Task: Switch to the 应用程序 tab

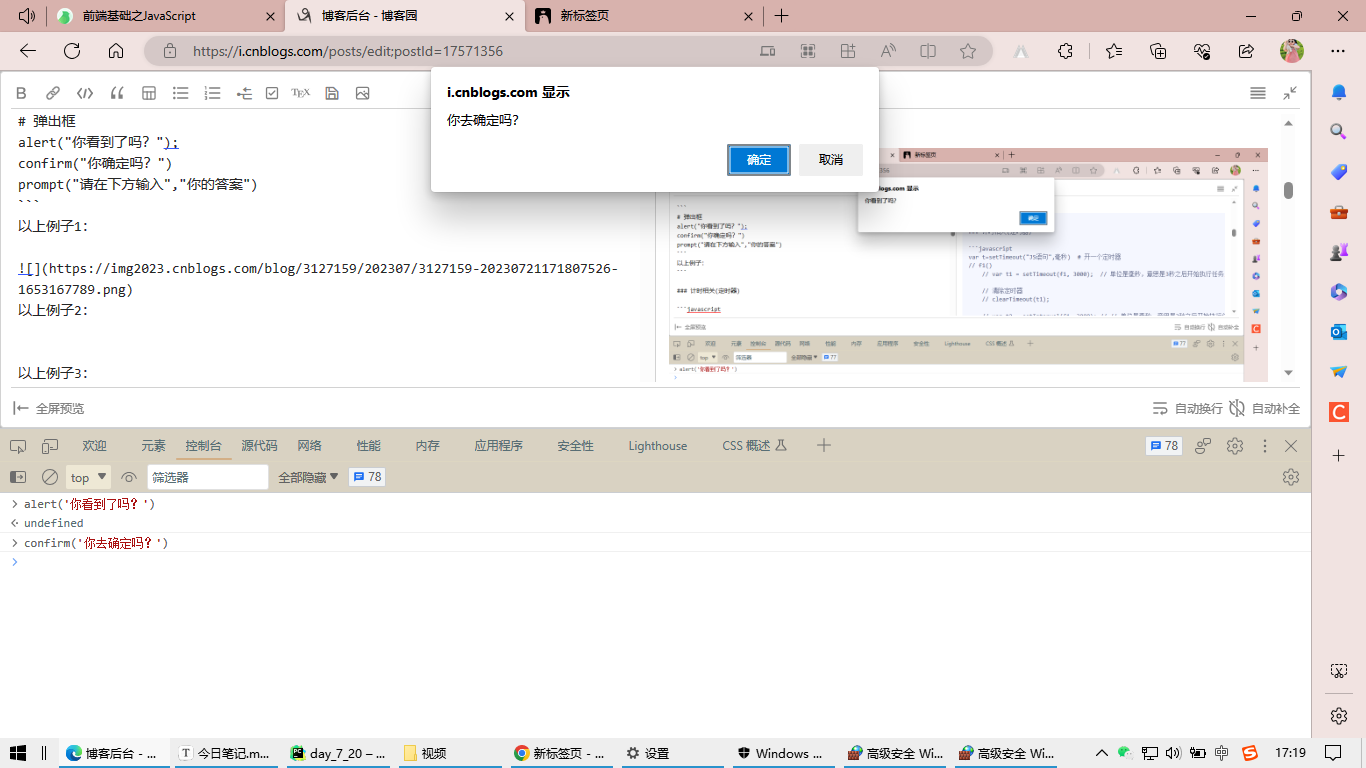Action: point(498,446)
